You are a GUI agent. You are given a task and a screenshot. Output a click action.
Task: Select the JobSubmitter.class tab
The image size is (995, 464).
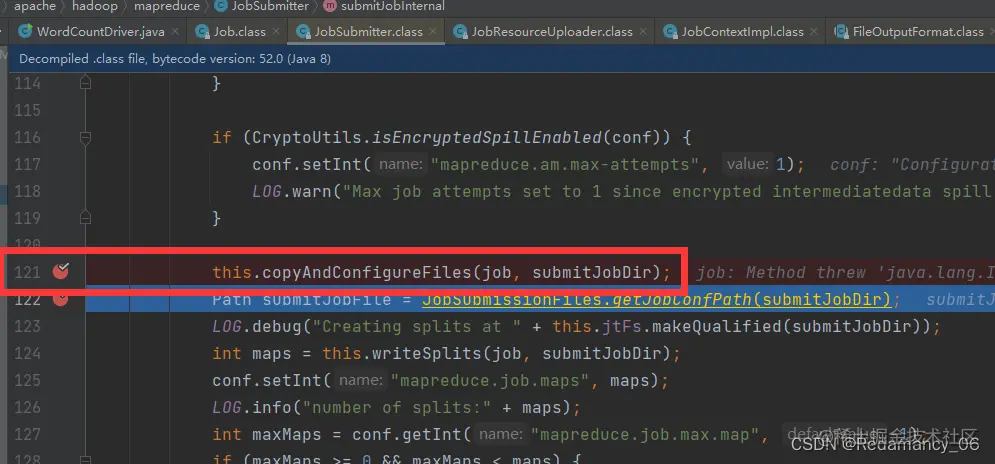[369, 31]
